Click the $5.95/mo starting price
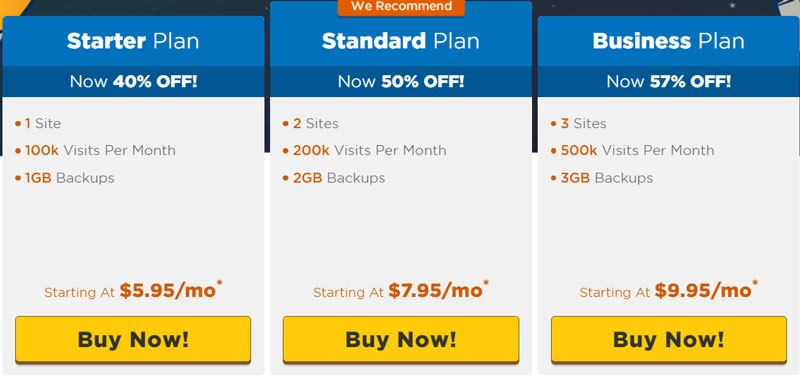The image size is (800, 375). pos(168,291)
